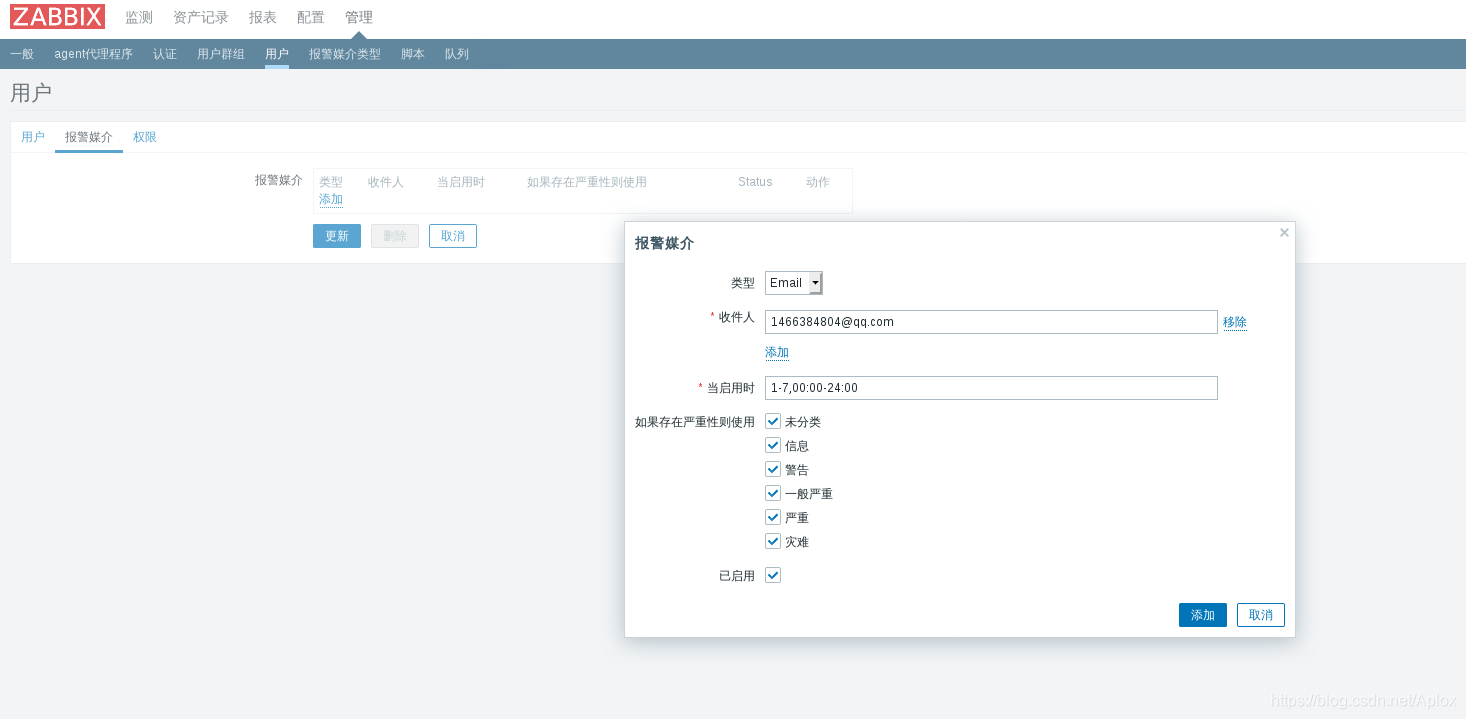Open the 报警媒介类型 section
Image resolution: width=1466 pixels, height=719 pixels.
click(344, 53)
